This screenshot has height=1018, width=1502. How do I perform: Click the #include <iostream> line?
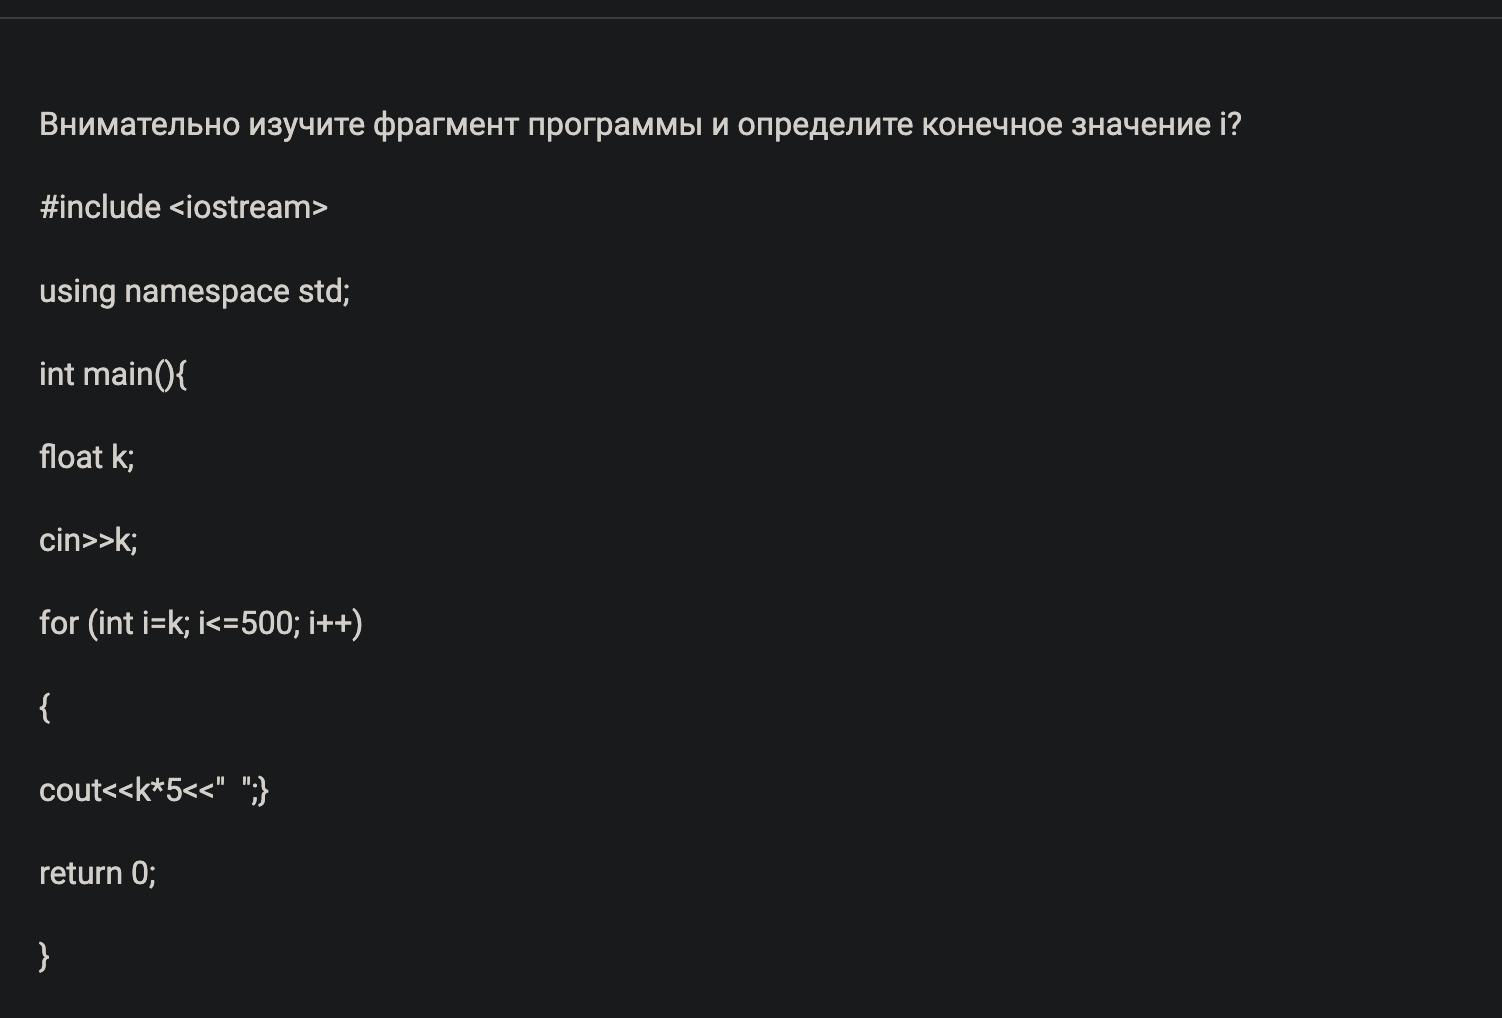(x=183, y=208)
